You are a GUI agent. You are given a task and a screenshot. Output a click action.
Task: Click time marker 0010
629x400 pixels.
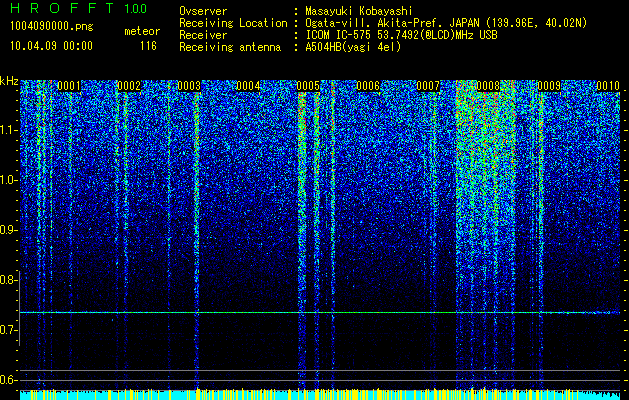[x=608, y=86]
